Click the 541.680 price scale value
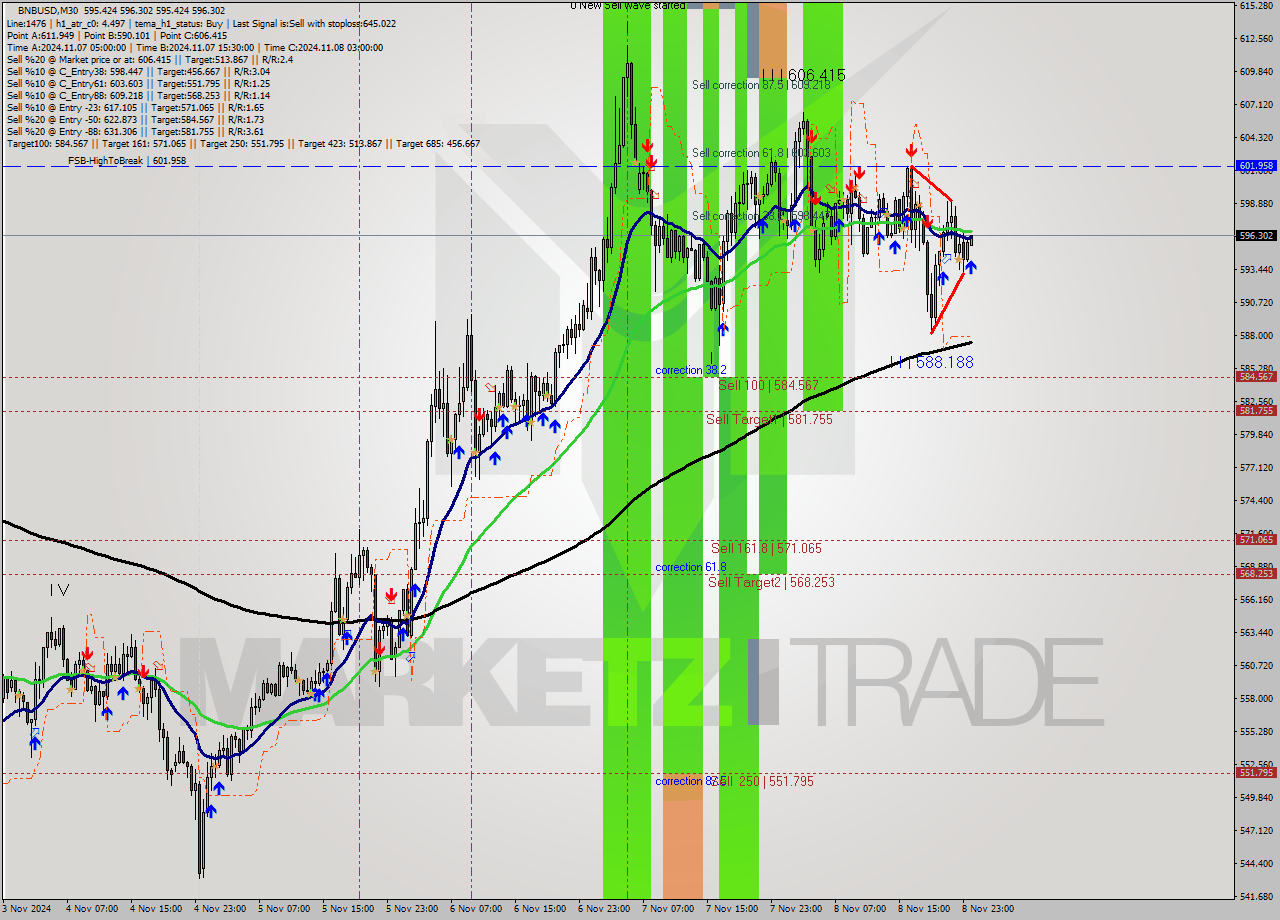Viewport: 1280px width, 920px height. click(1256, 896)
